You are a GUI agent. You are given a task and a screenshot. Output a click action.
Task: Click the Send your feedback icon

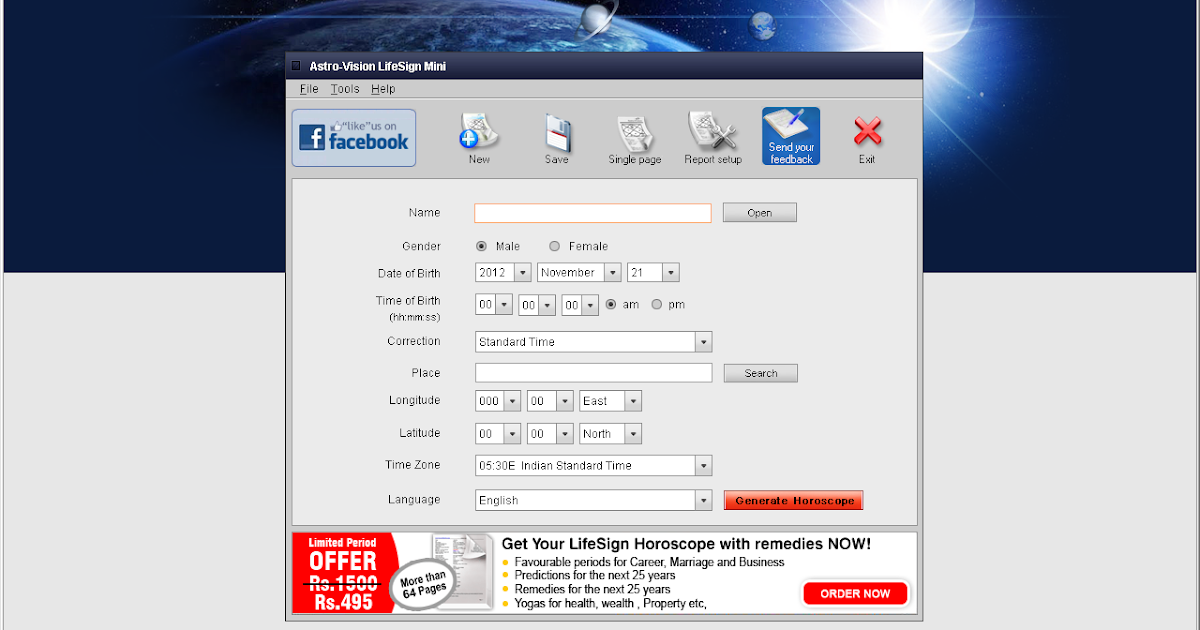pos(791,136)
